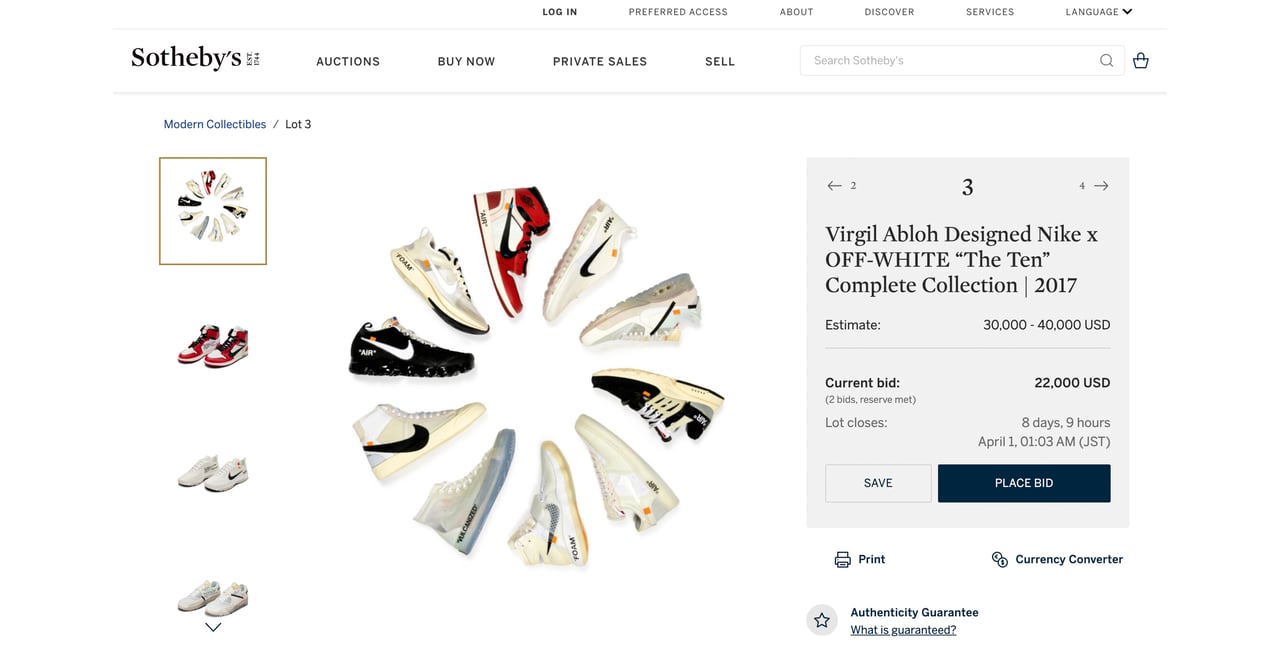This screenshot has width=1280, height=670.
Task: Open the shopping bag cart icon
Action: (1140, 60)
